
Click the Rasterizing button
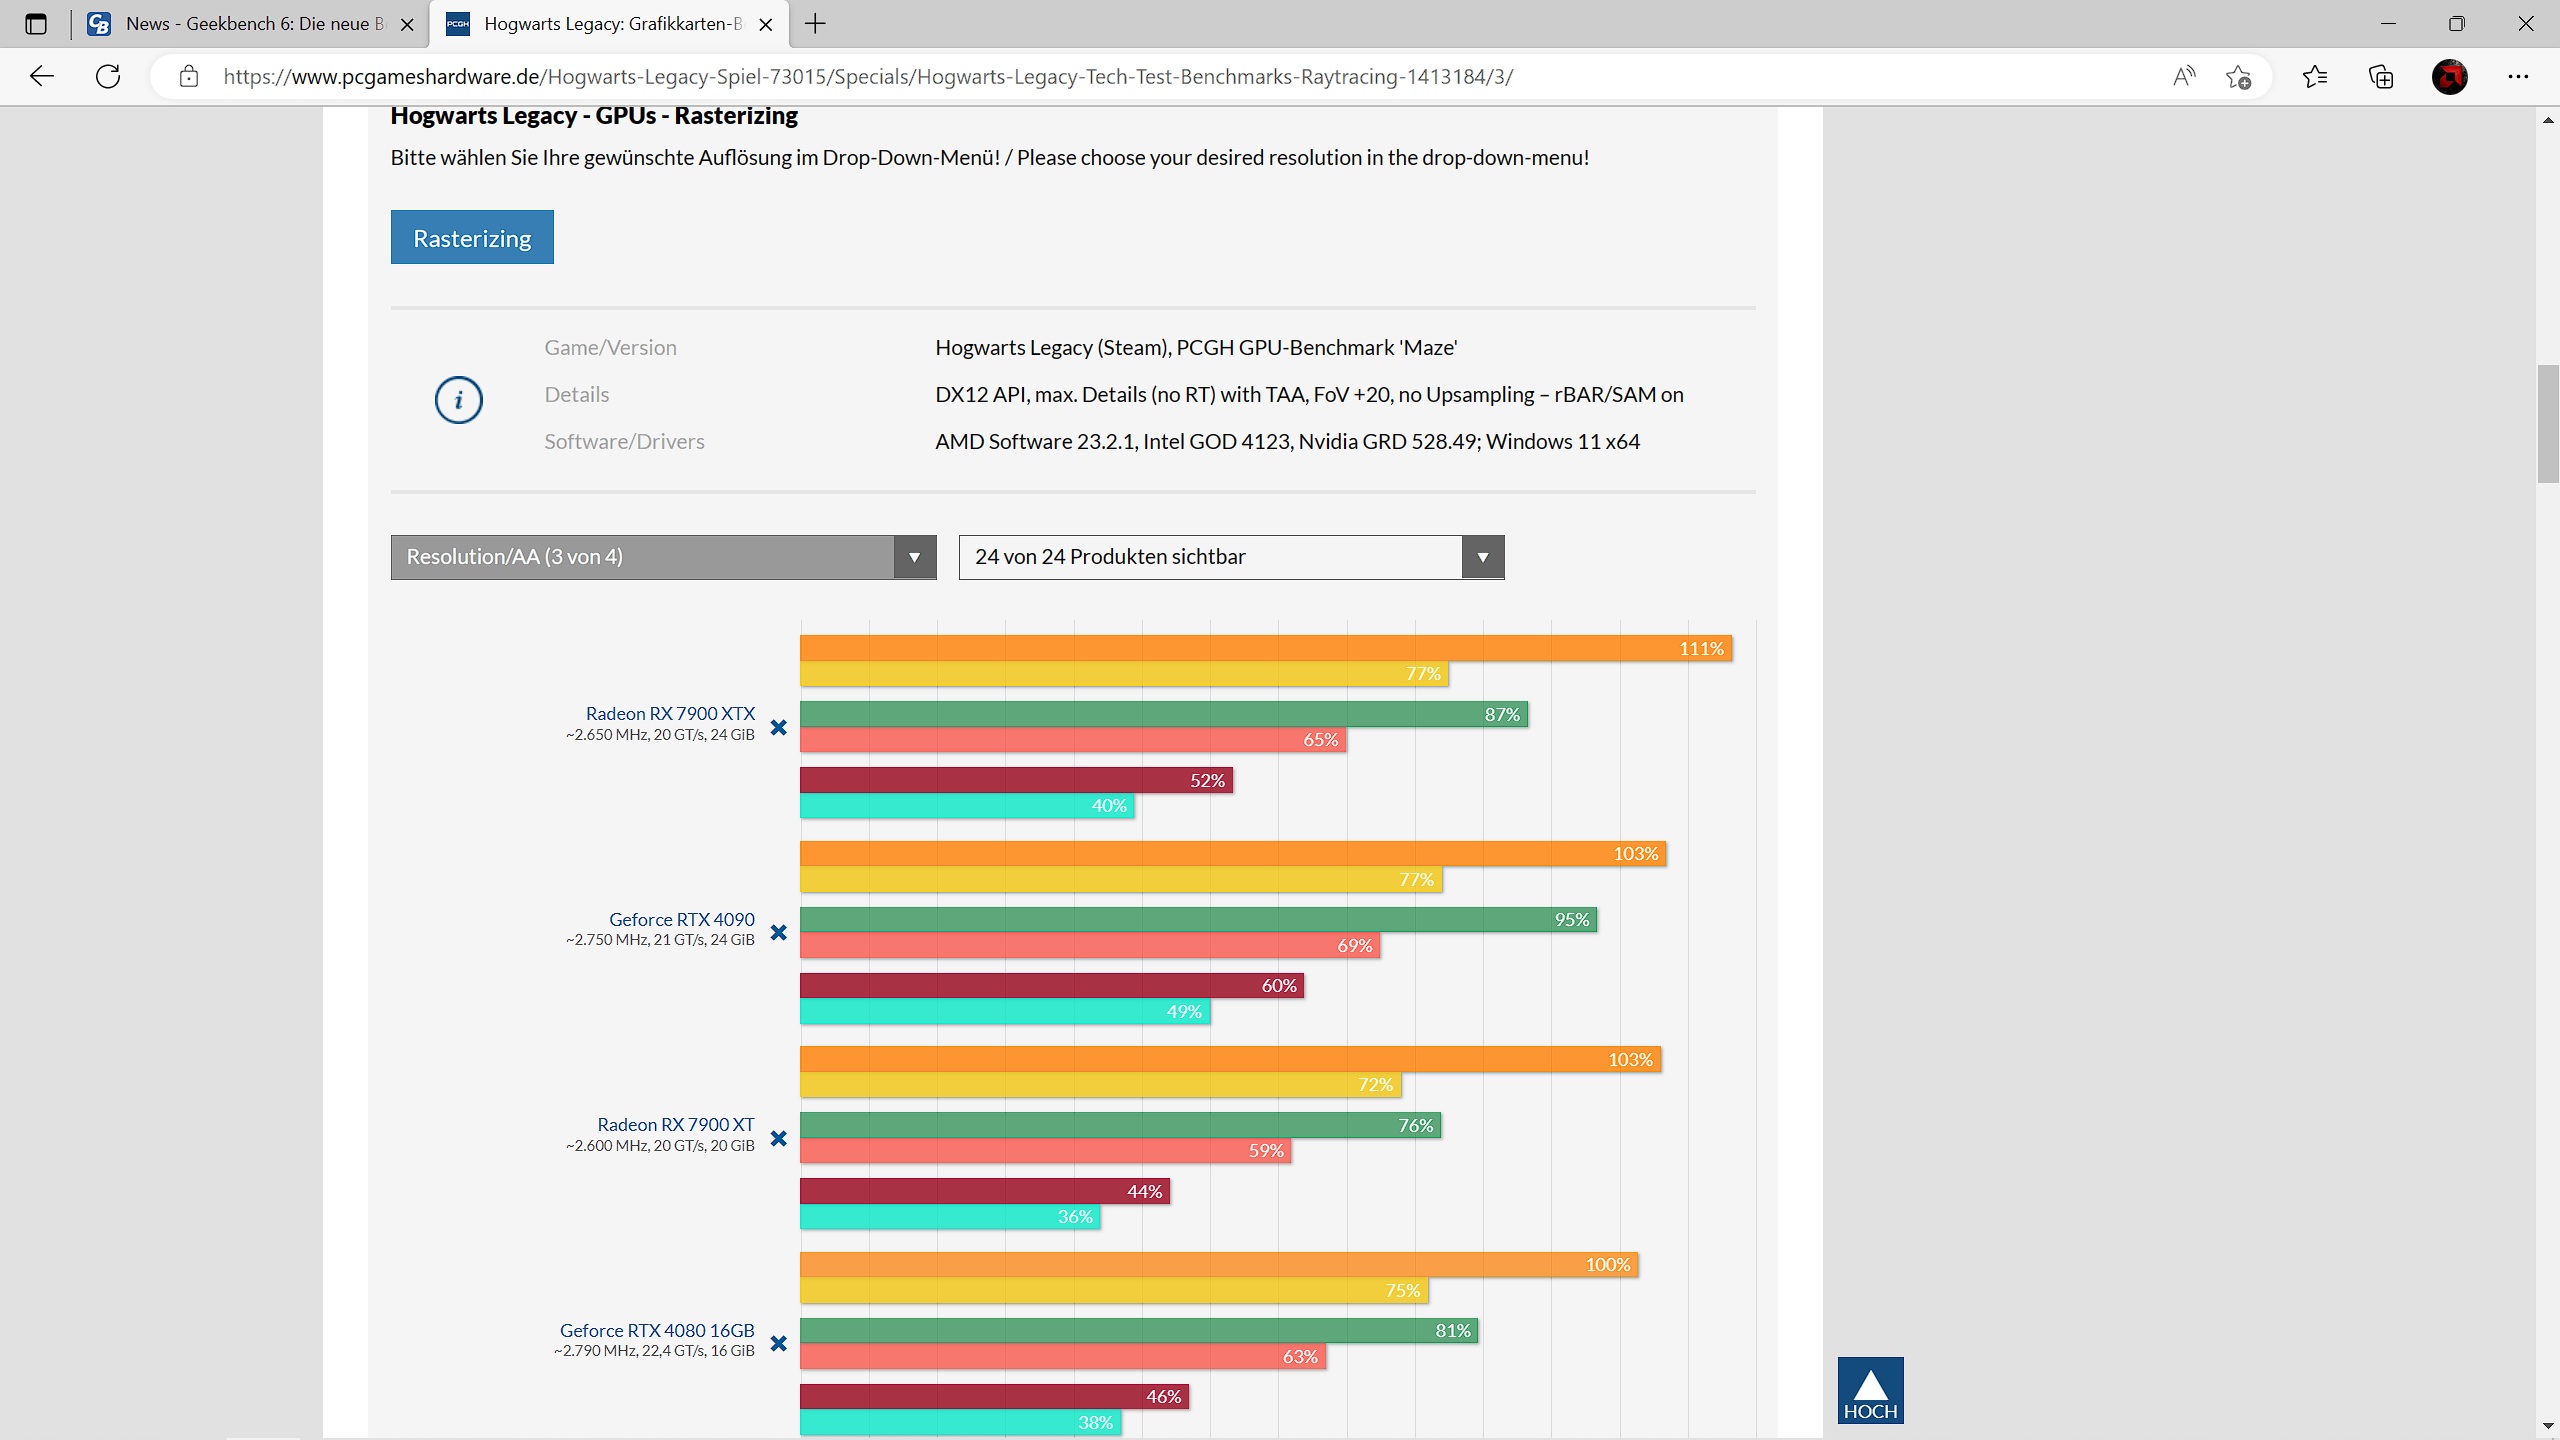click(x=472, y=238)
